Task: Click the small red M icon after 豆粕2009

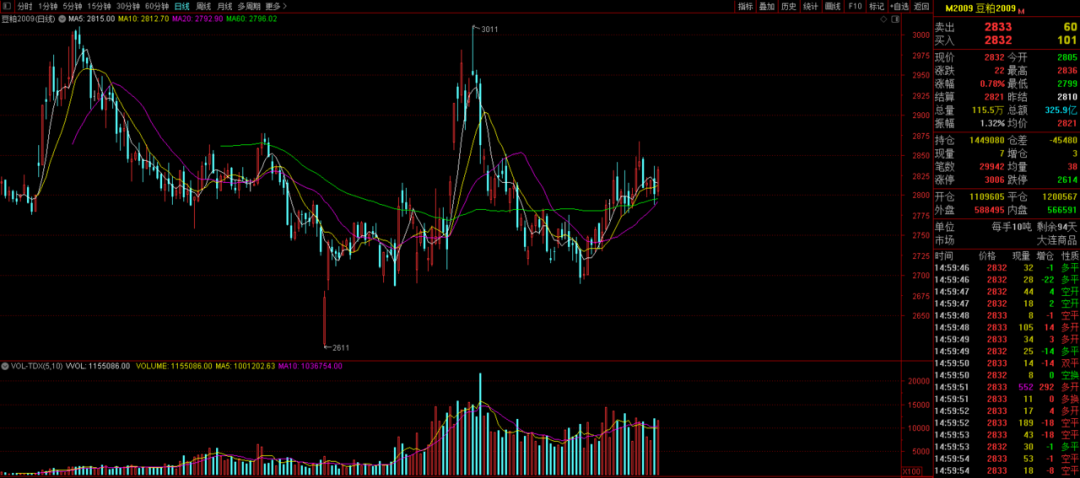Action: pyautogui.click(x=1021, y=11)
